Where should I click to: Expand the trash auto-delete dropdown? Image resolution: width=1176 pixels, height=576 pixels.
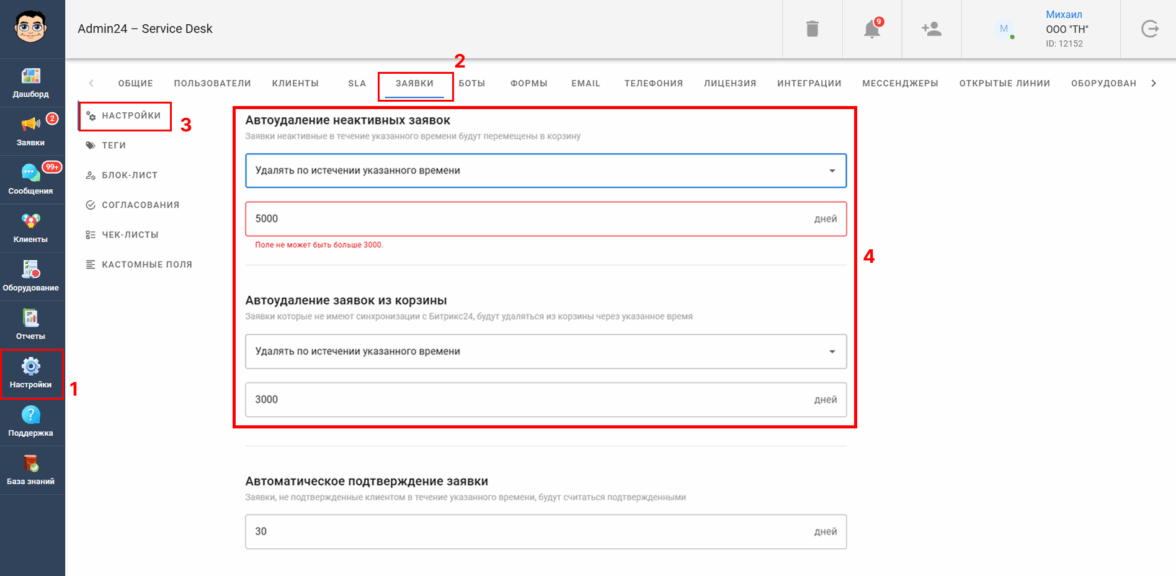[546, 351]
